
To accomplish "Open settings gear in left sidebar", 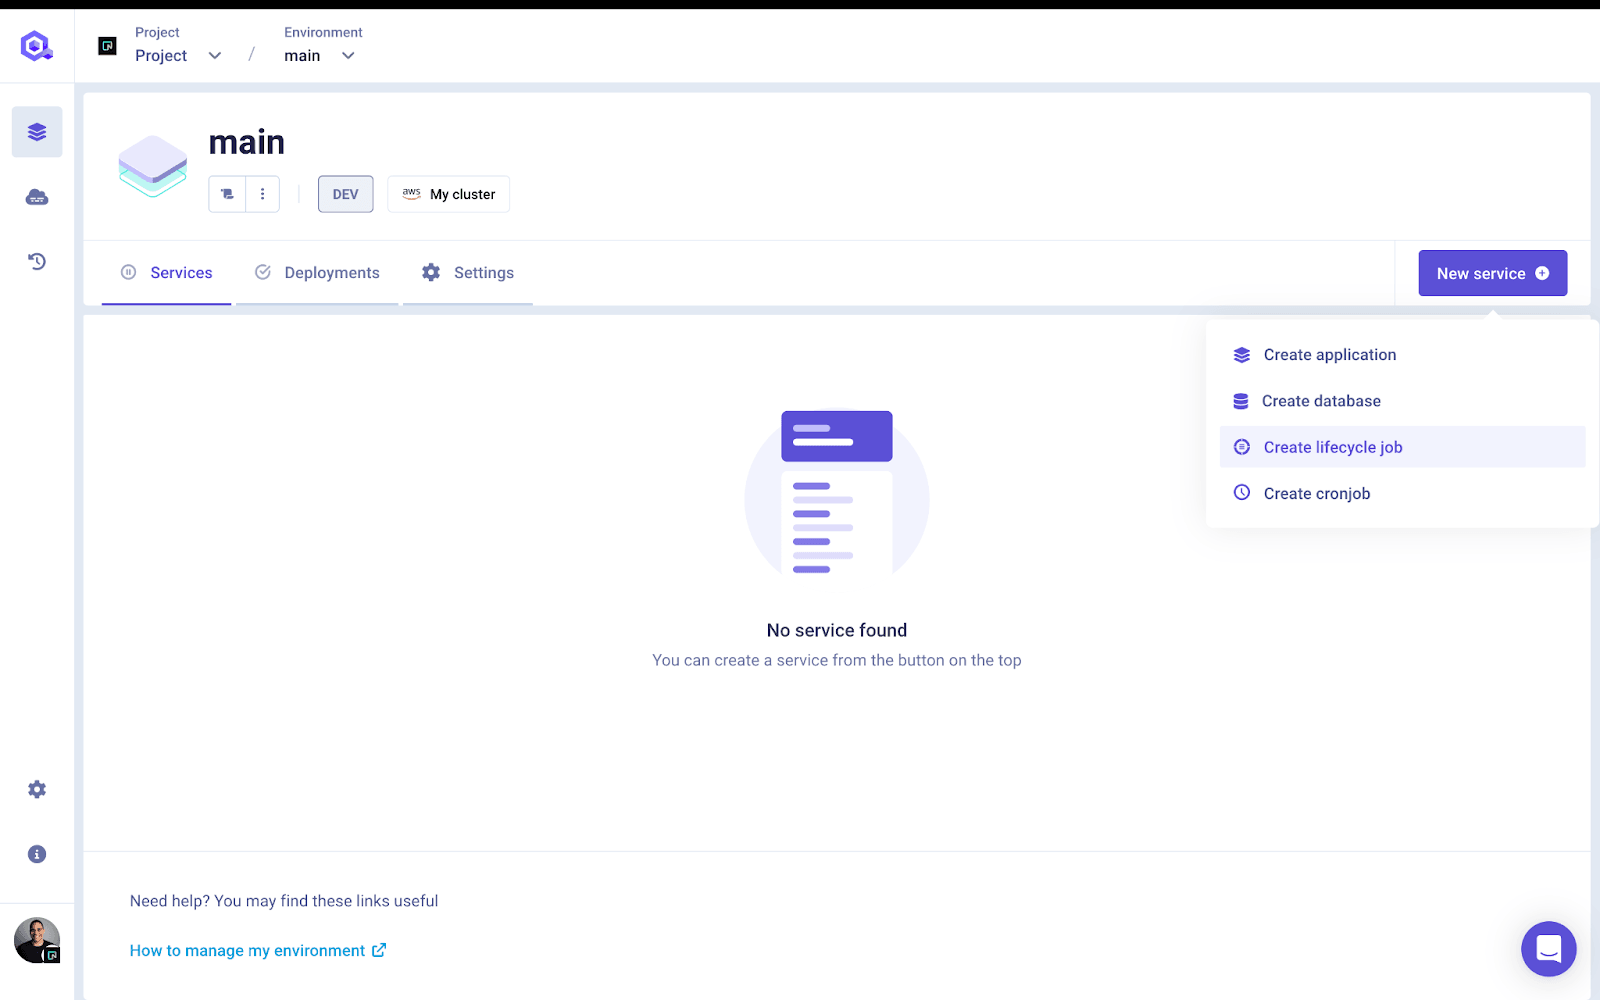I will [x=37, y=790].
